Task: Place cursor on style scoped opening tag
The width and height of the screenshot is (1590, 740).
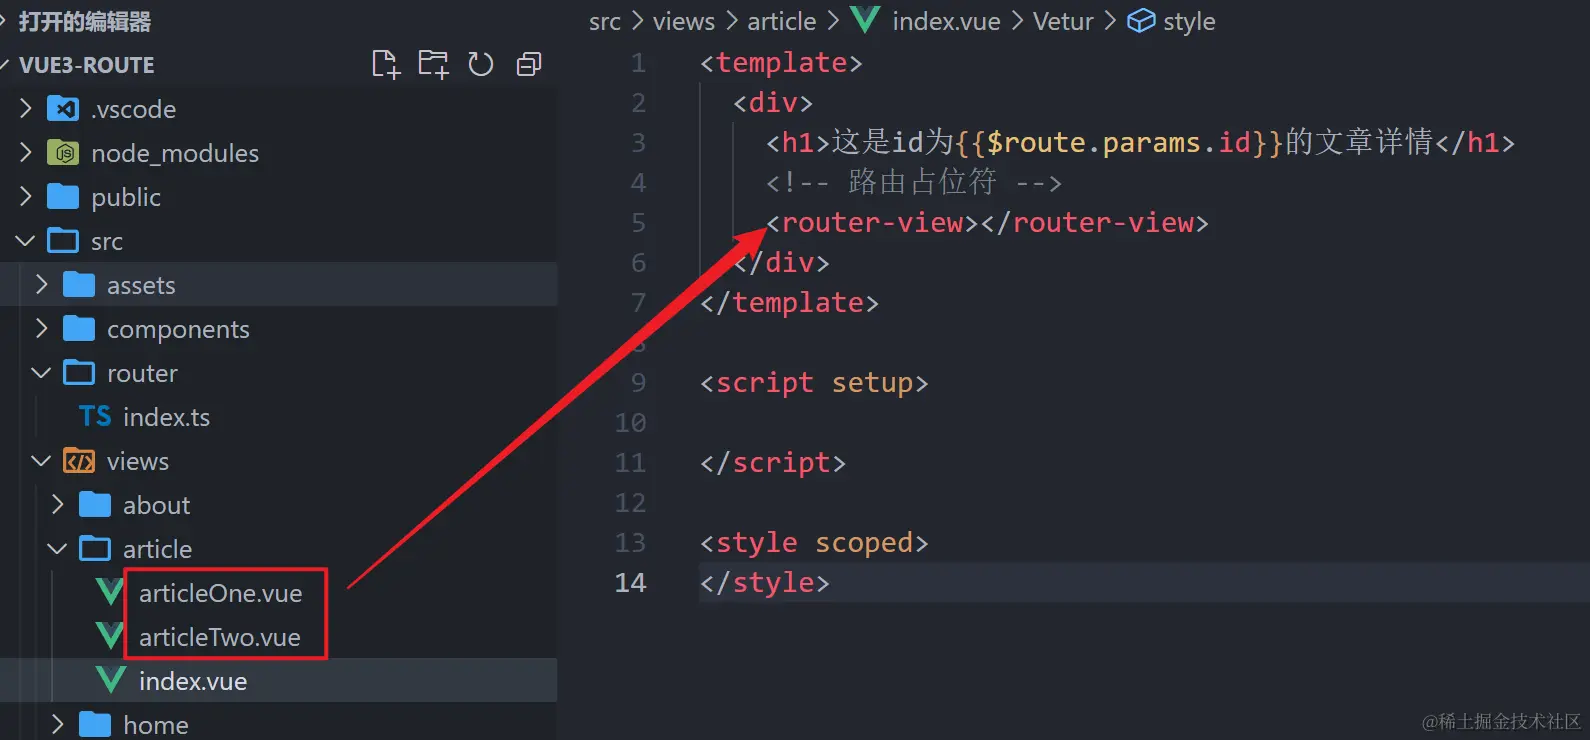Action: 814,542
